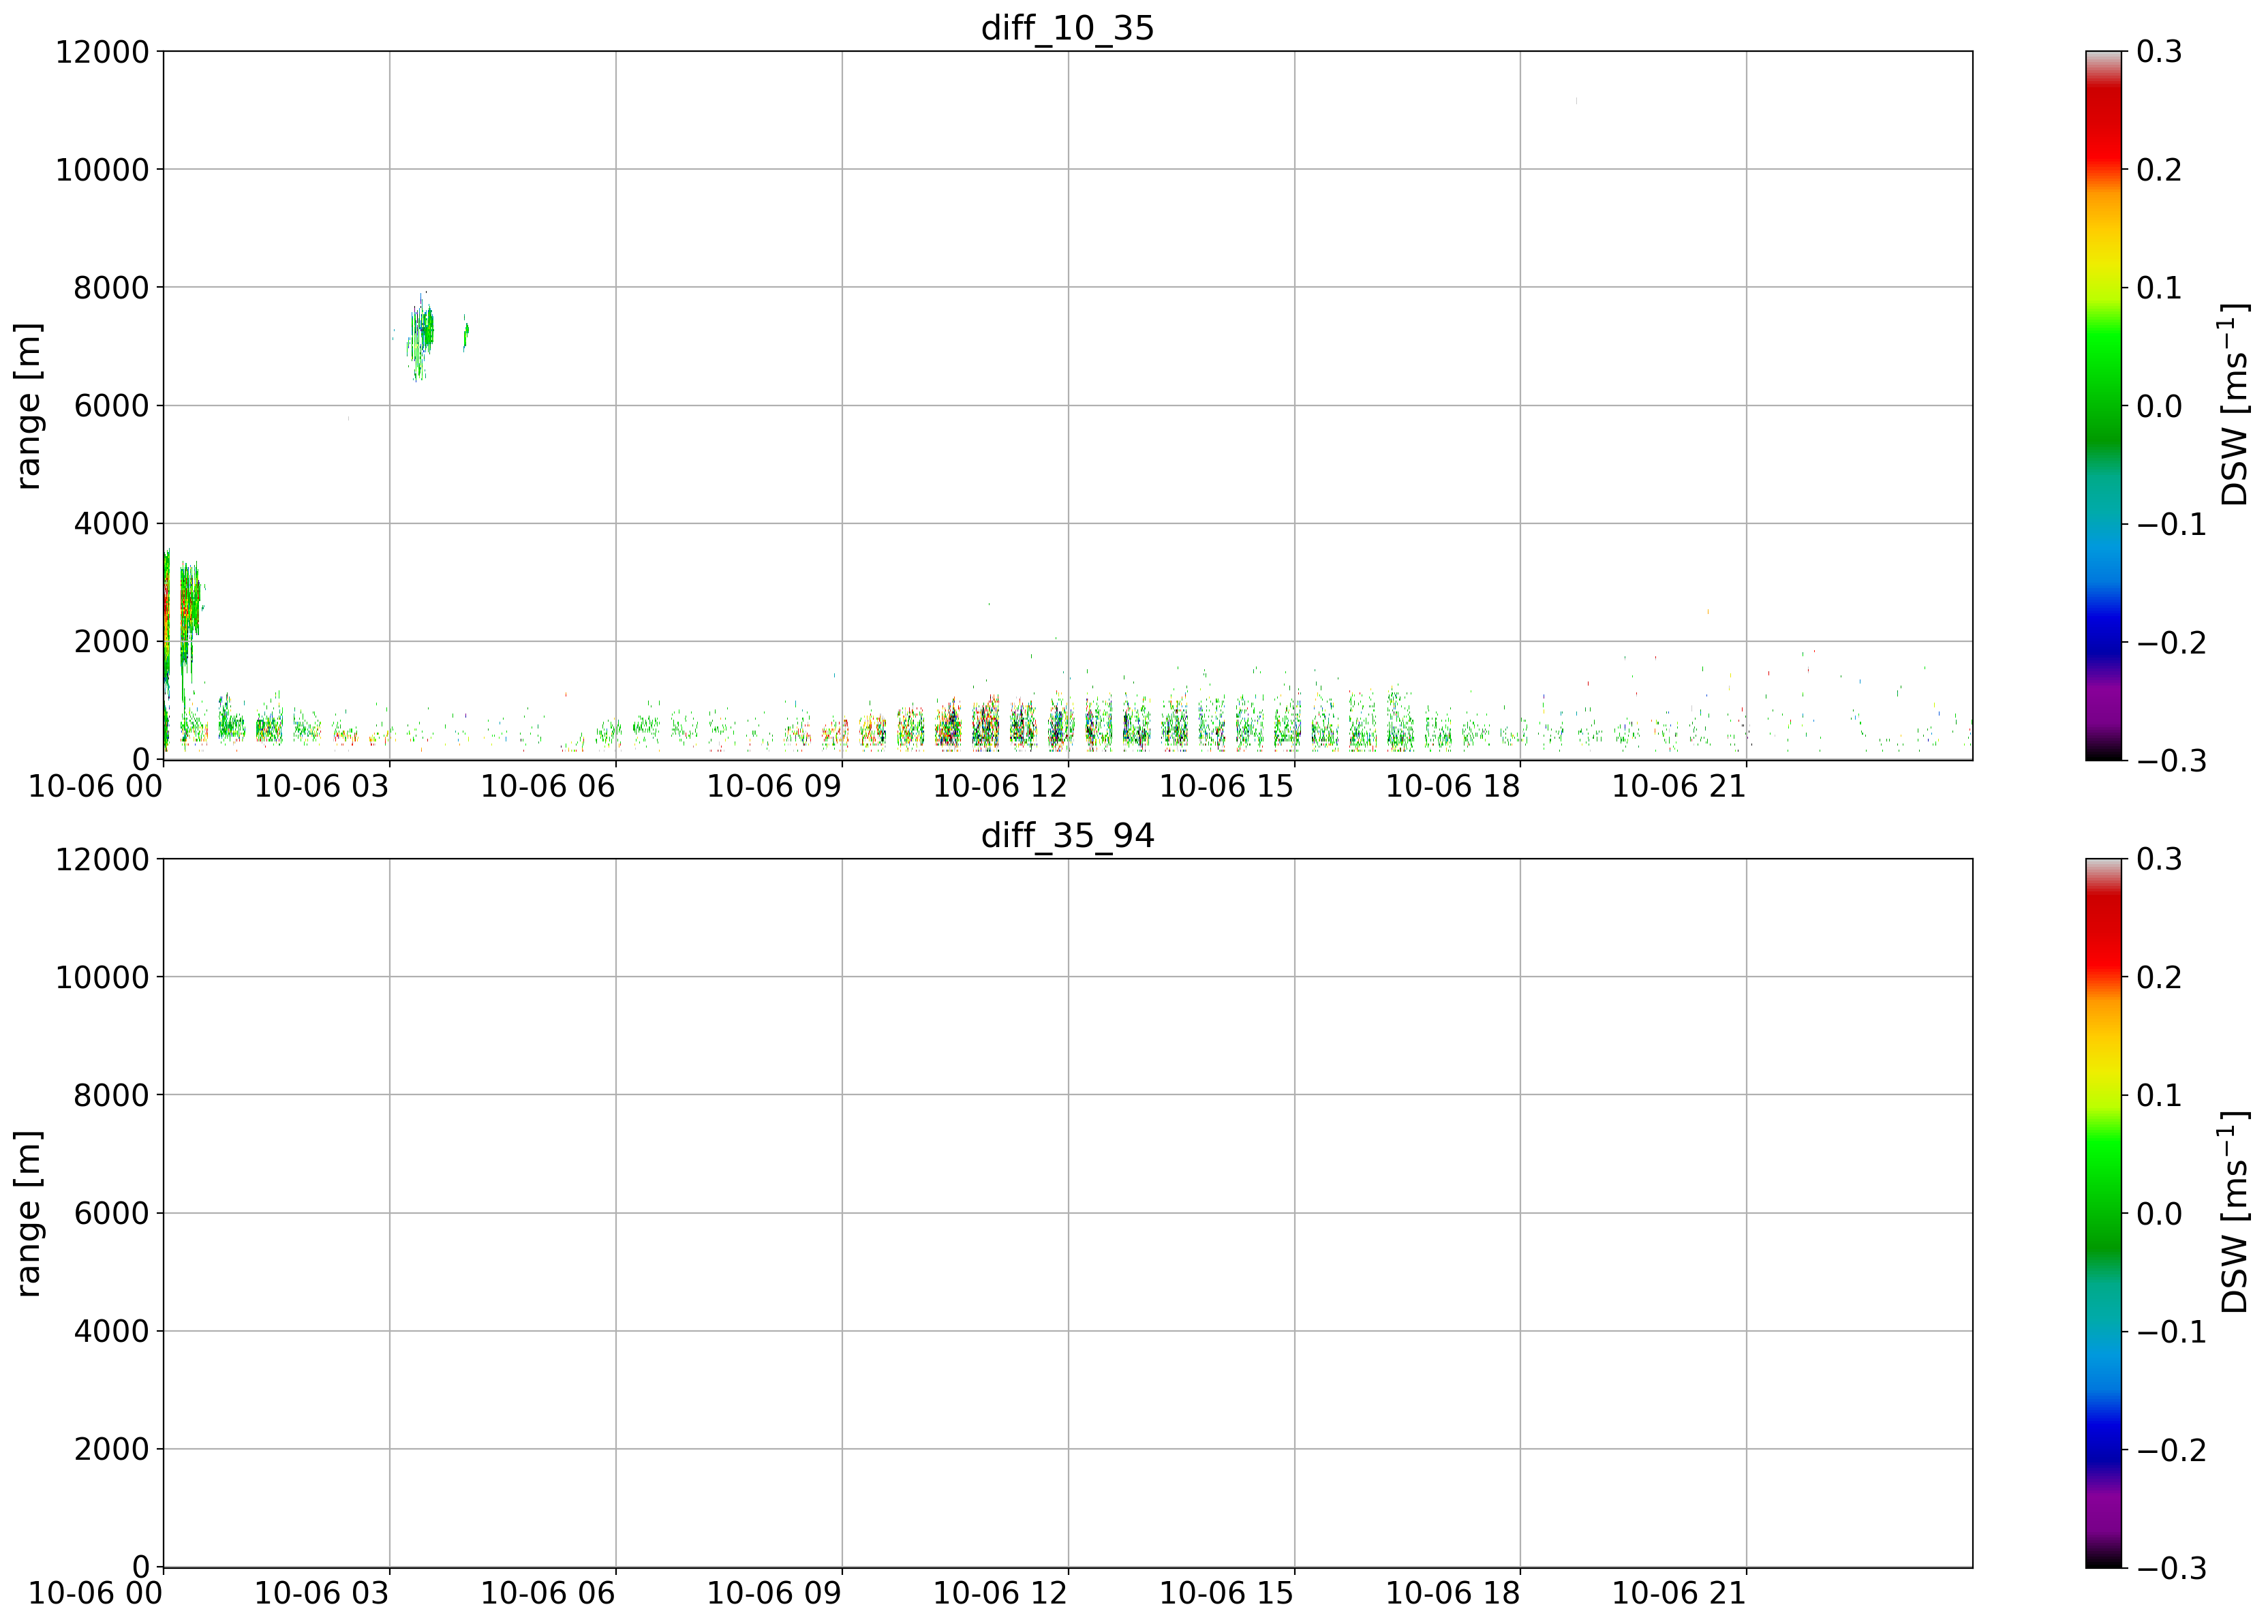Click the "10000" y-tick on diff_35_94 plot
Screen dimensions: 2268x1624
pos(102,978)
